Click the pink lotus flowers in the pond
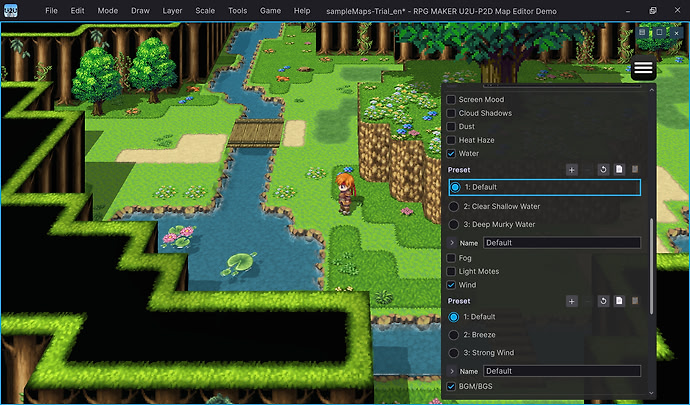 tap(179, 236)
